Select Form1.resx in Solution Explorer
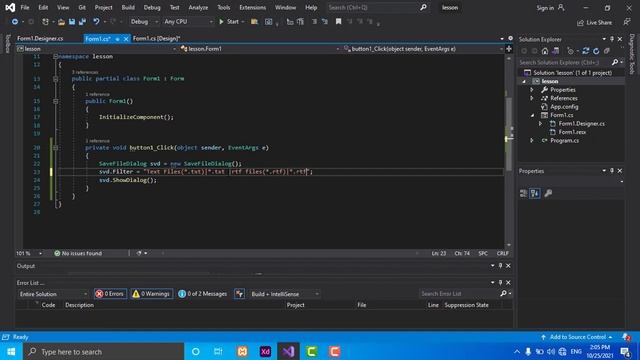 coord(572,132)
